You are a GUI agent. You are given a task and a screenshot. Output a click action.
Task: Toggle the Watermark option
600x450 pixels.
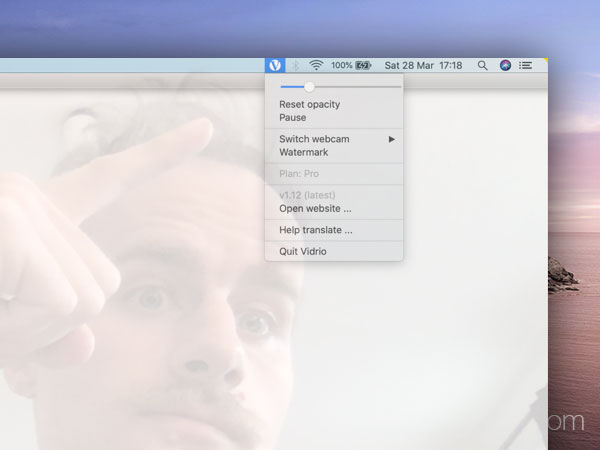334,152
